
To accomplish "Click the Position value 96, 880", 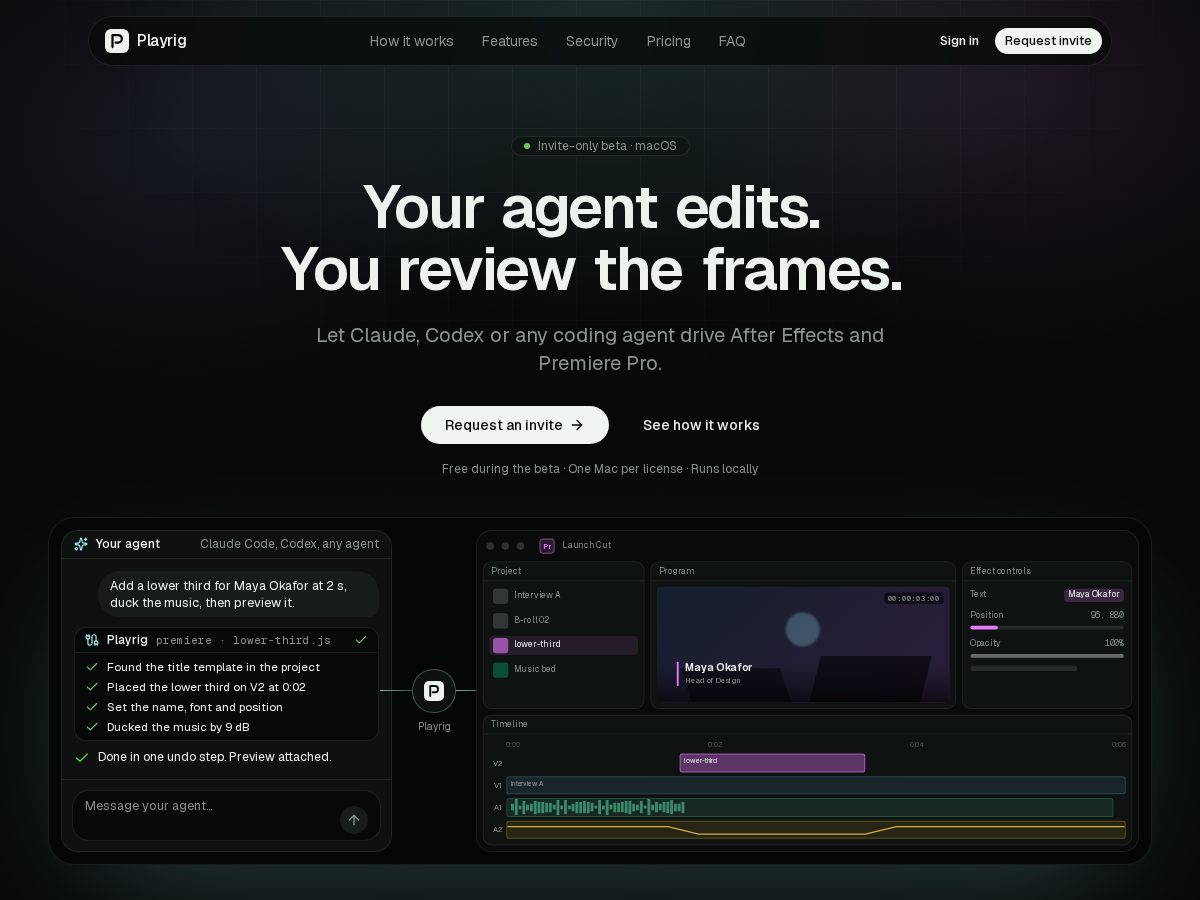I will tap(1107, 615).
